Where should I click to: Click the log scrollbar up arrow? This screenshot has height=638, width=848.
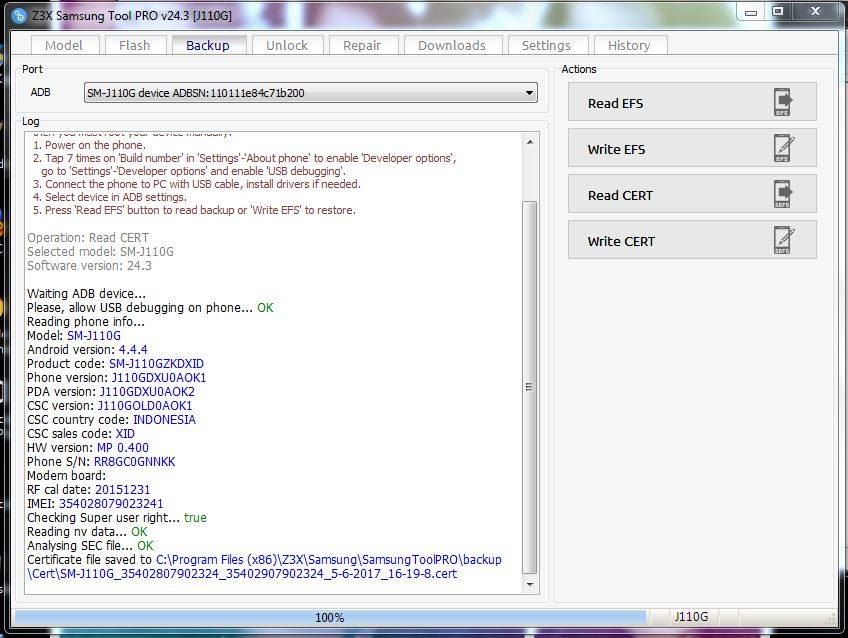pos(530,142)
